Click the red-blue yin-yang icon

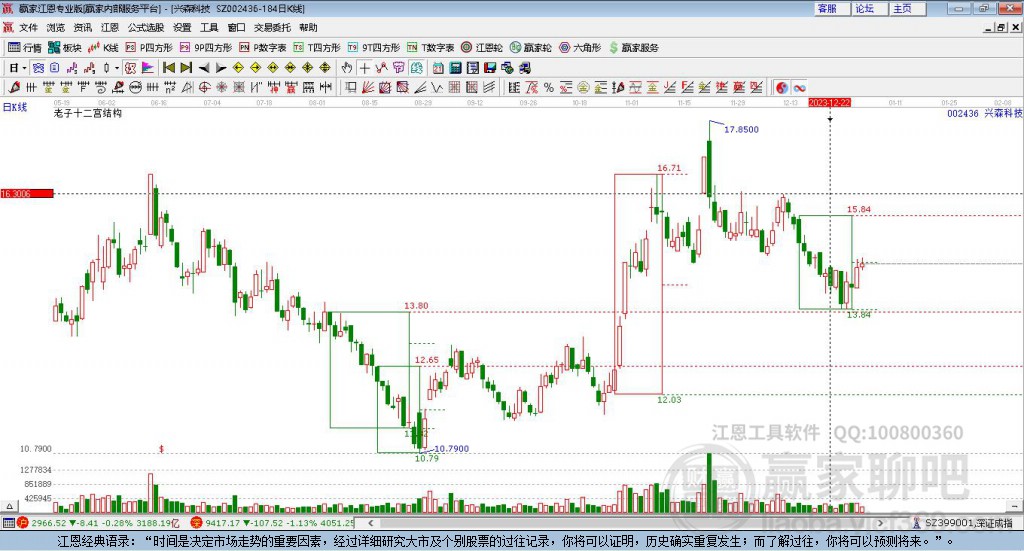click(782, 87)
